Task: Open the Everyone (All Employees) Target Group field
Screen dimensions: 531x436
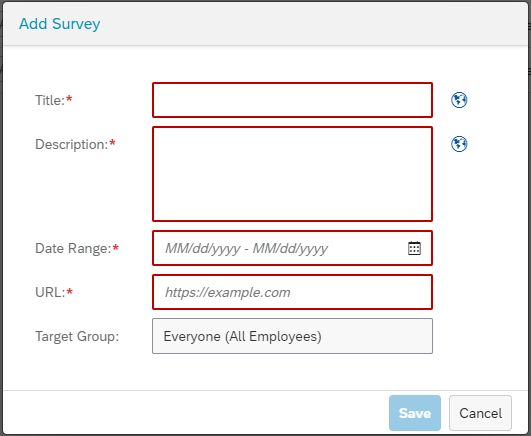Action: (292, 336)
